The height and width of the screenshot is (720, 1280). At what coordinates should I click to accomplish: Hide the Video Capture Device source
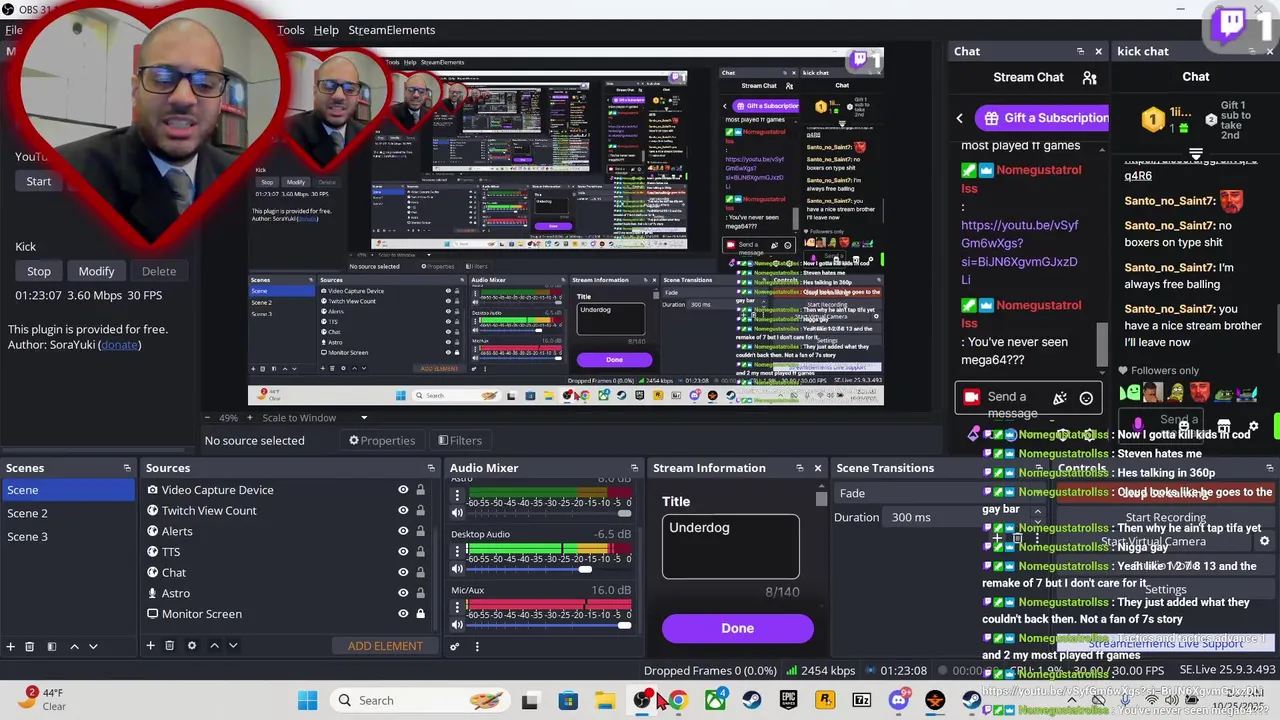(403, 490)
